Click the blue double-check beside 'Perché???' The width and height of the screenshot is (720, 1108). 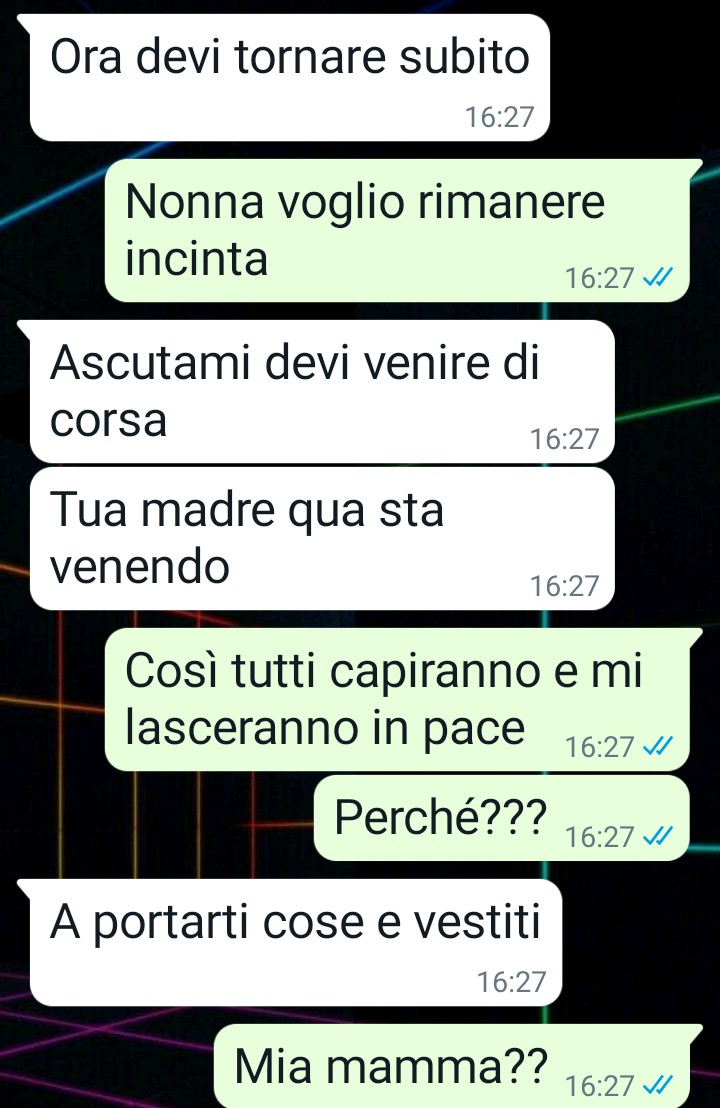[x=657, y=837]
